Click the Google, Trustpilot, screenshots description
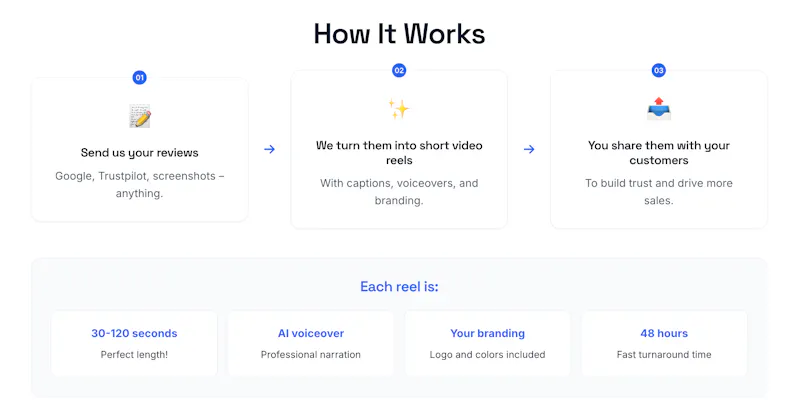The image size is (800, 417). pyautogui.click(x=139, y=184)
